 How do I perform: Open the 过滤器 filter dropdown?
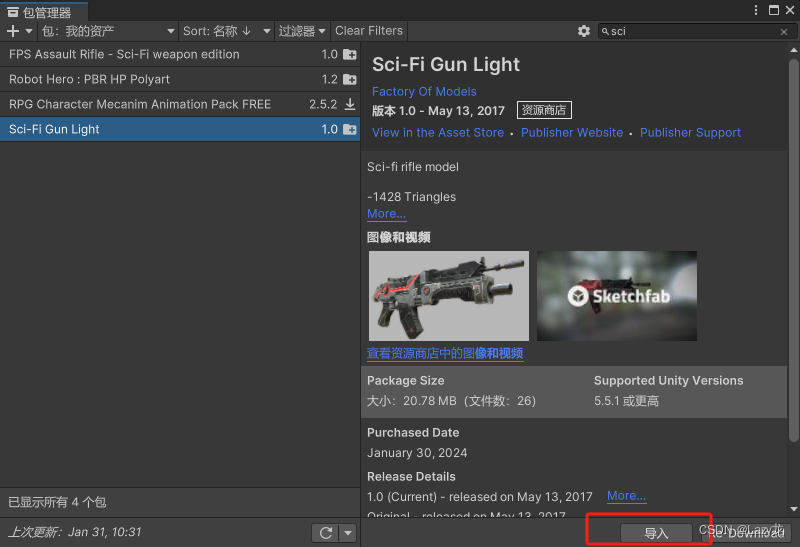[x=302, y=31]
